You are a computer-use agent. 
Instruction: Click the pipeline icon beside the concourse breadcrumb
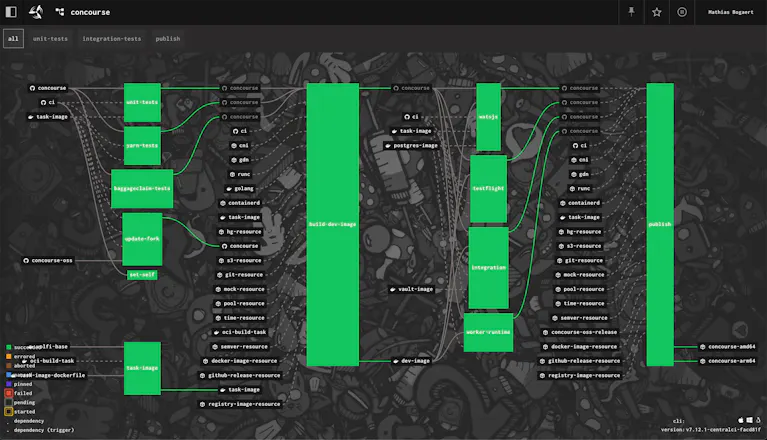(x=60, y=12)
